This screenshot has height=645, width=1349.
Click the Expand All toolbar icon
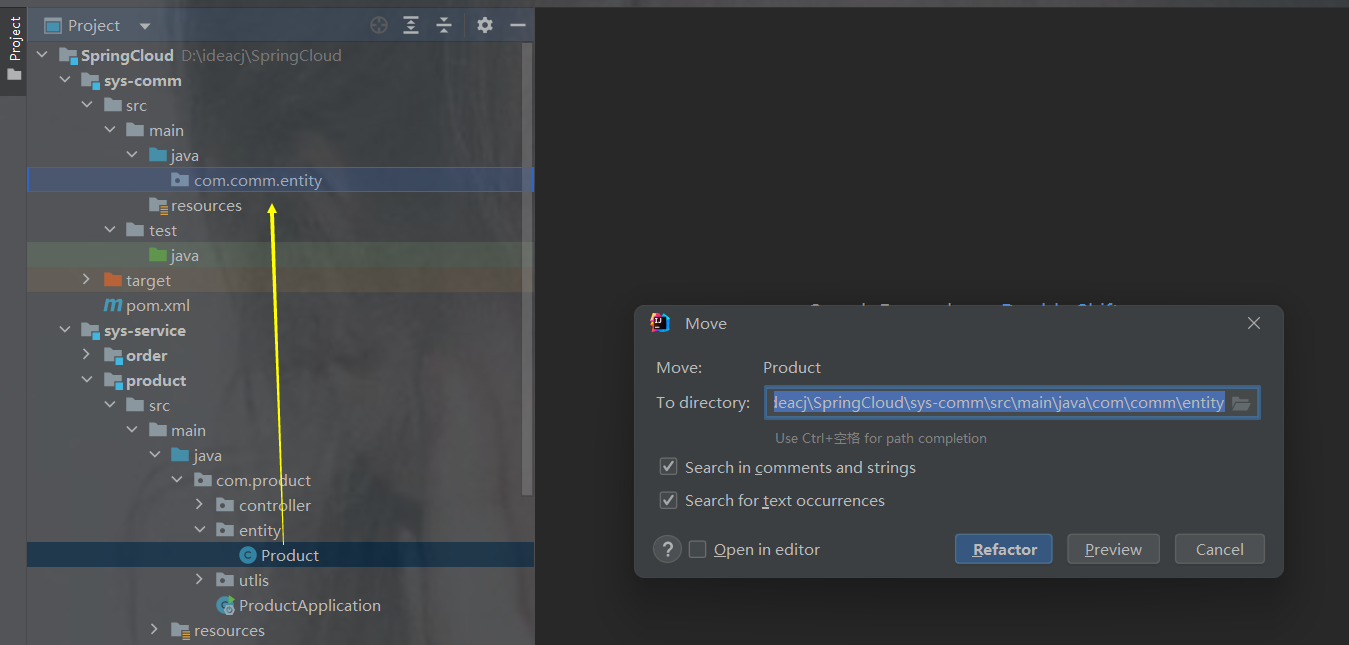411,25
